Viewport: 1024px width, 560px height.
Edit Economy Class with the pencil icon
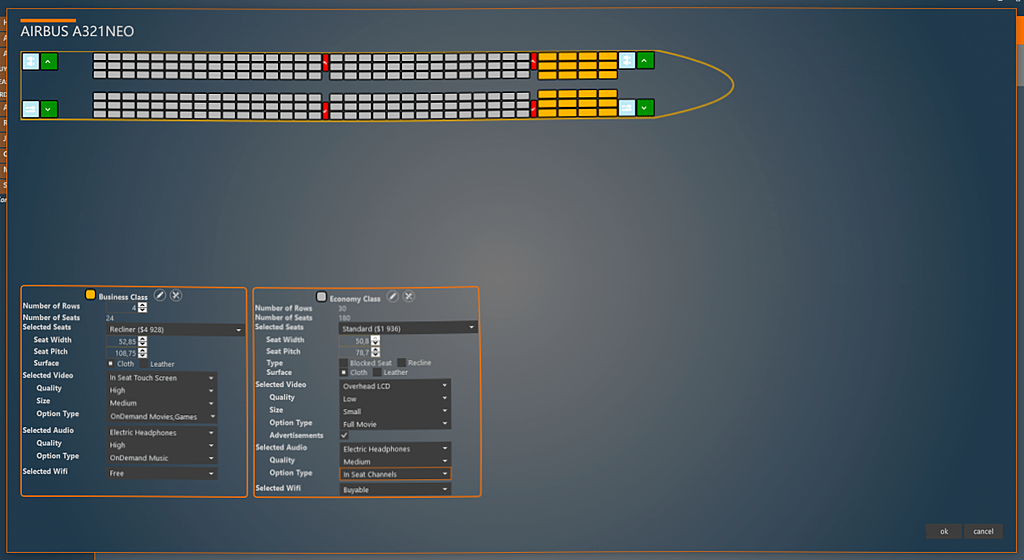point(392,296)
